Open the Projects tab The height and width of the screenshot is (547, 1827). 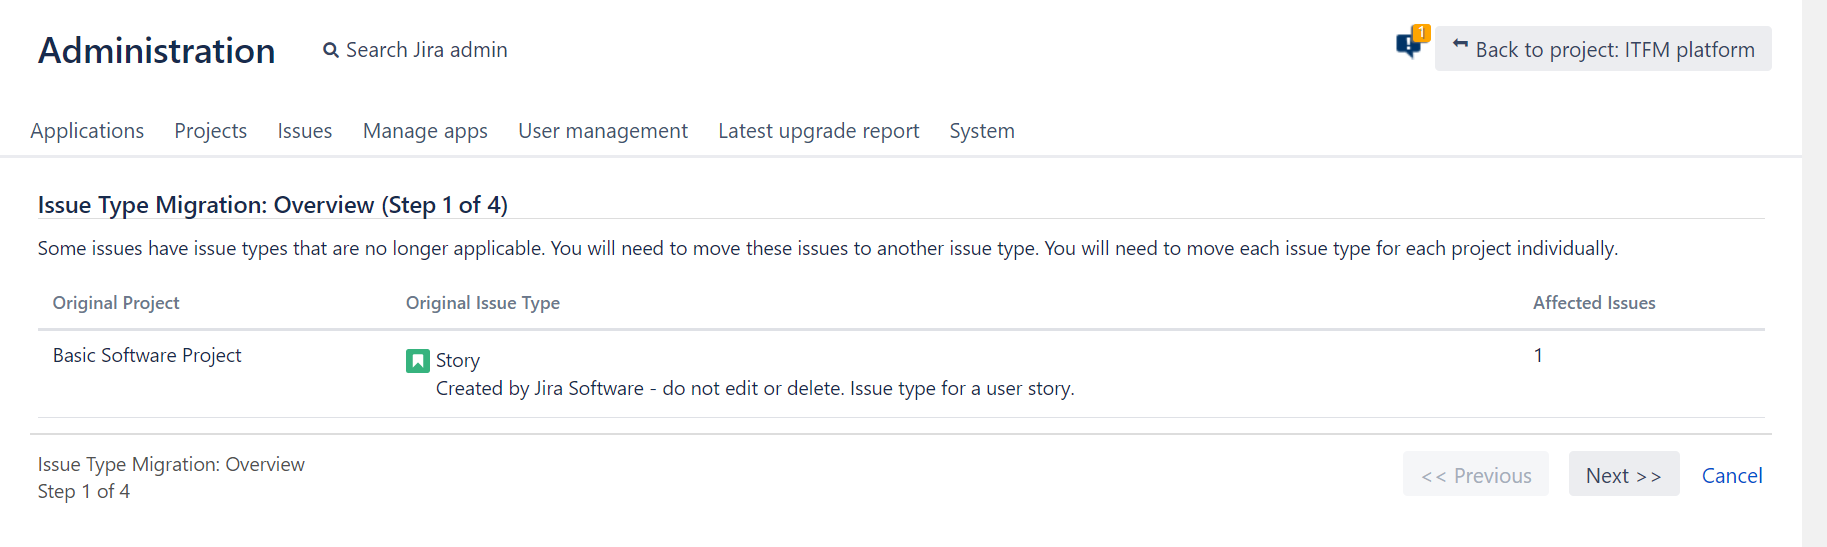[x=211, y=131]
